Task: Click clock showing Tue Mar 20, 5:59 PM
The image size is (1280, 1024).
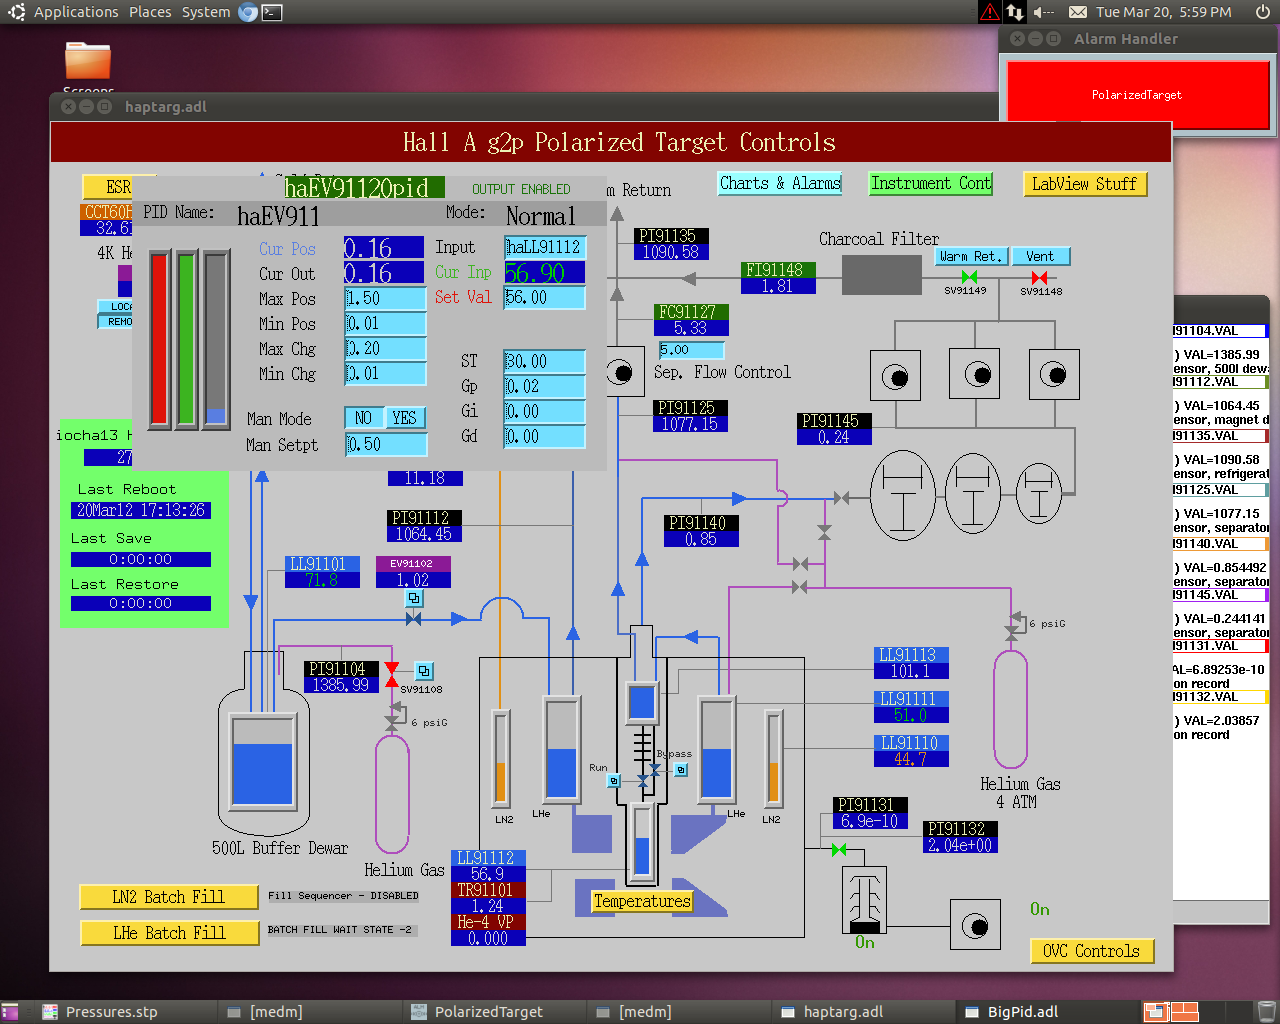Action: pyautogui.click(x=1163, y=12)
